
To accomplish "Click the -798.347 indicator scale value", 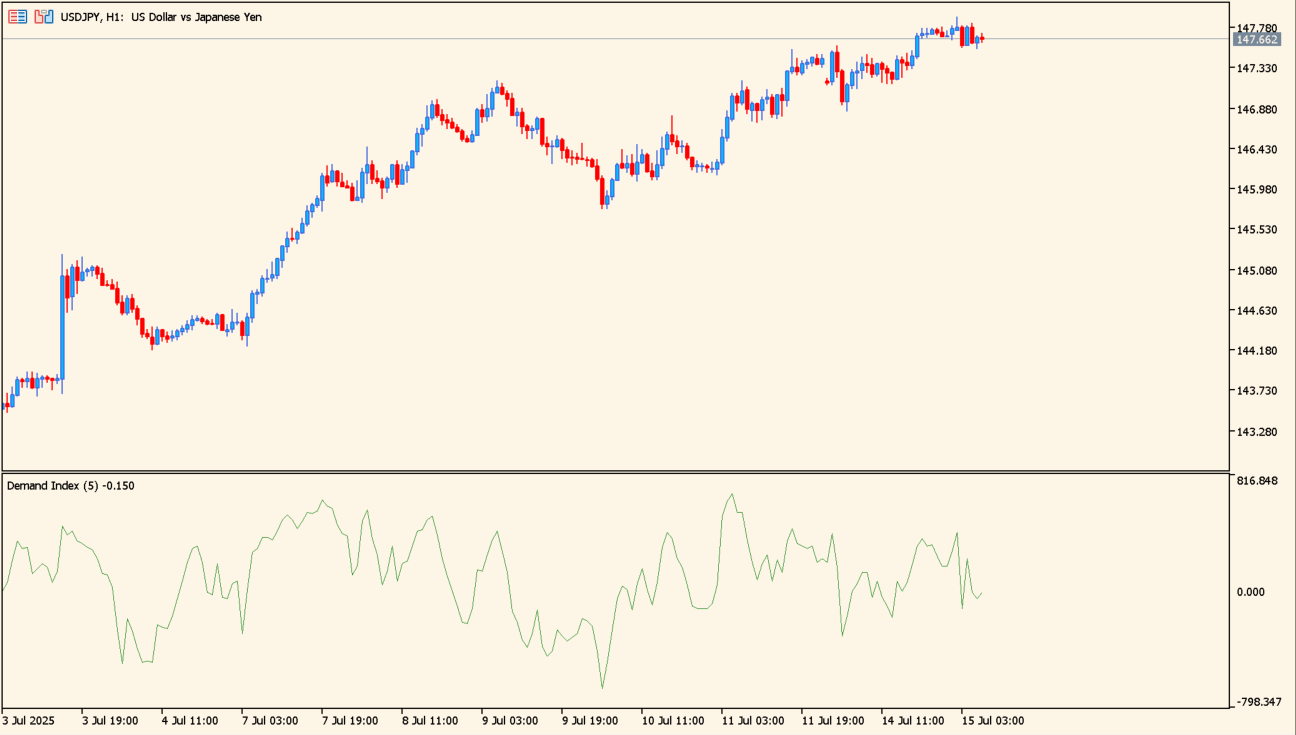I will pos(1259,702).
